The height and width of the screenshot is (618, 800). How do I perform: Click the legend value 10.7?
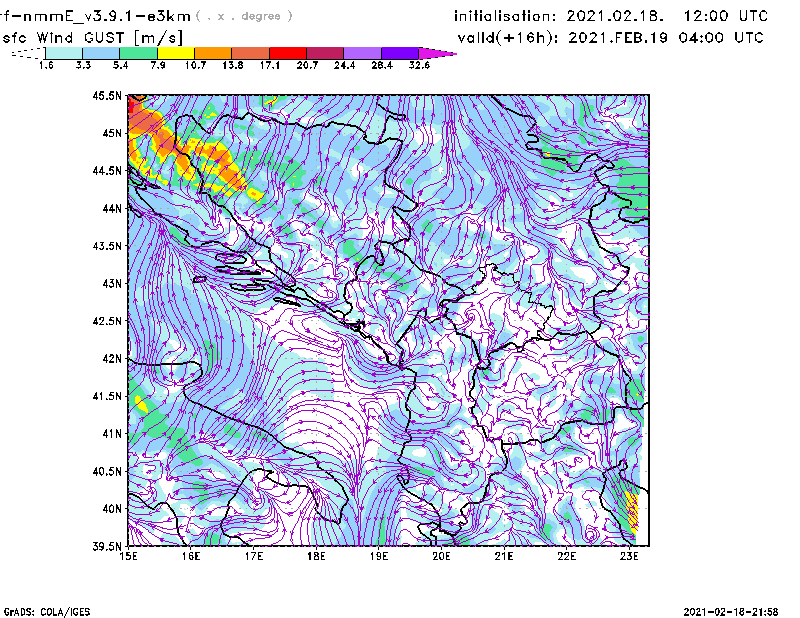point(195,65)
